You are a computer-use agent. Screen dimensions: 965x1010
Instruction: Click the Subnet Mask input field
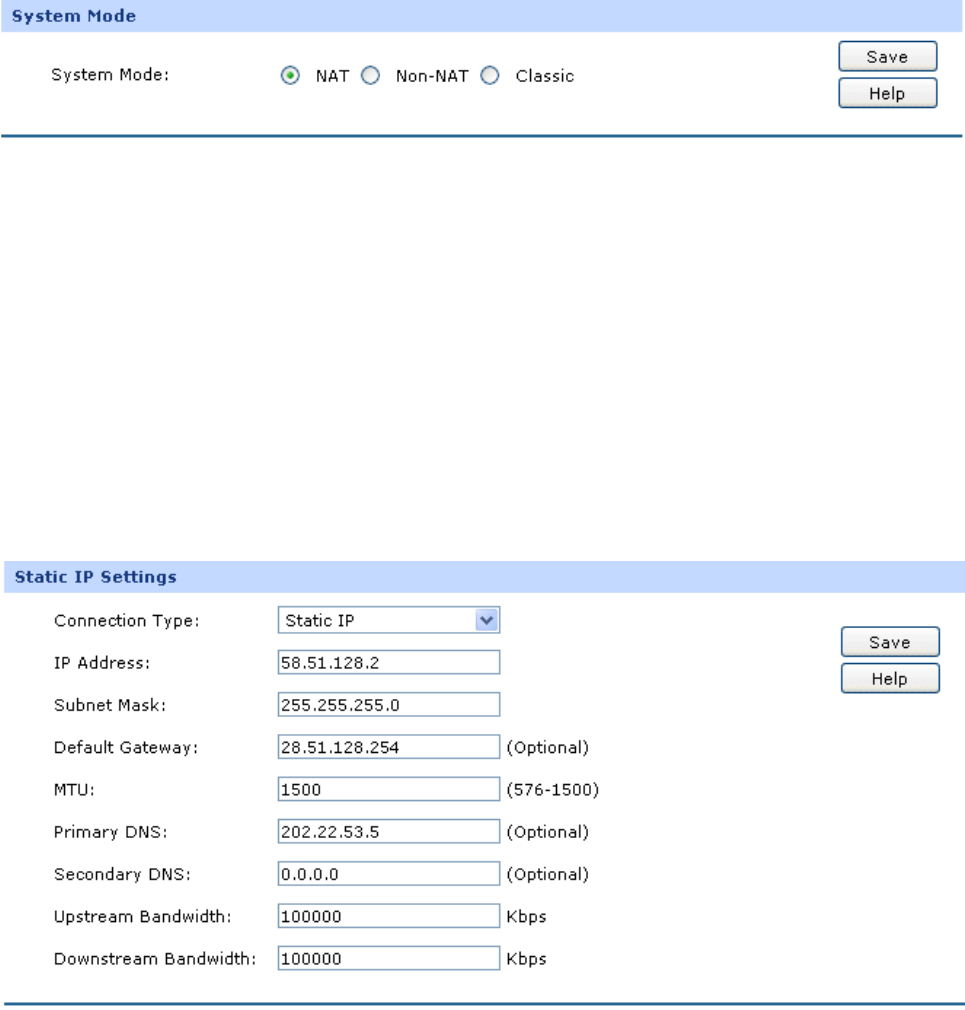[388, 705]
